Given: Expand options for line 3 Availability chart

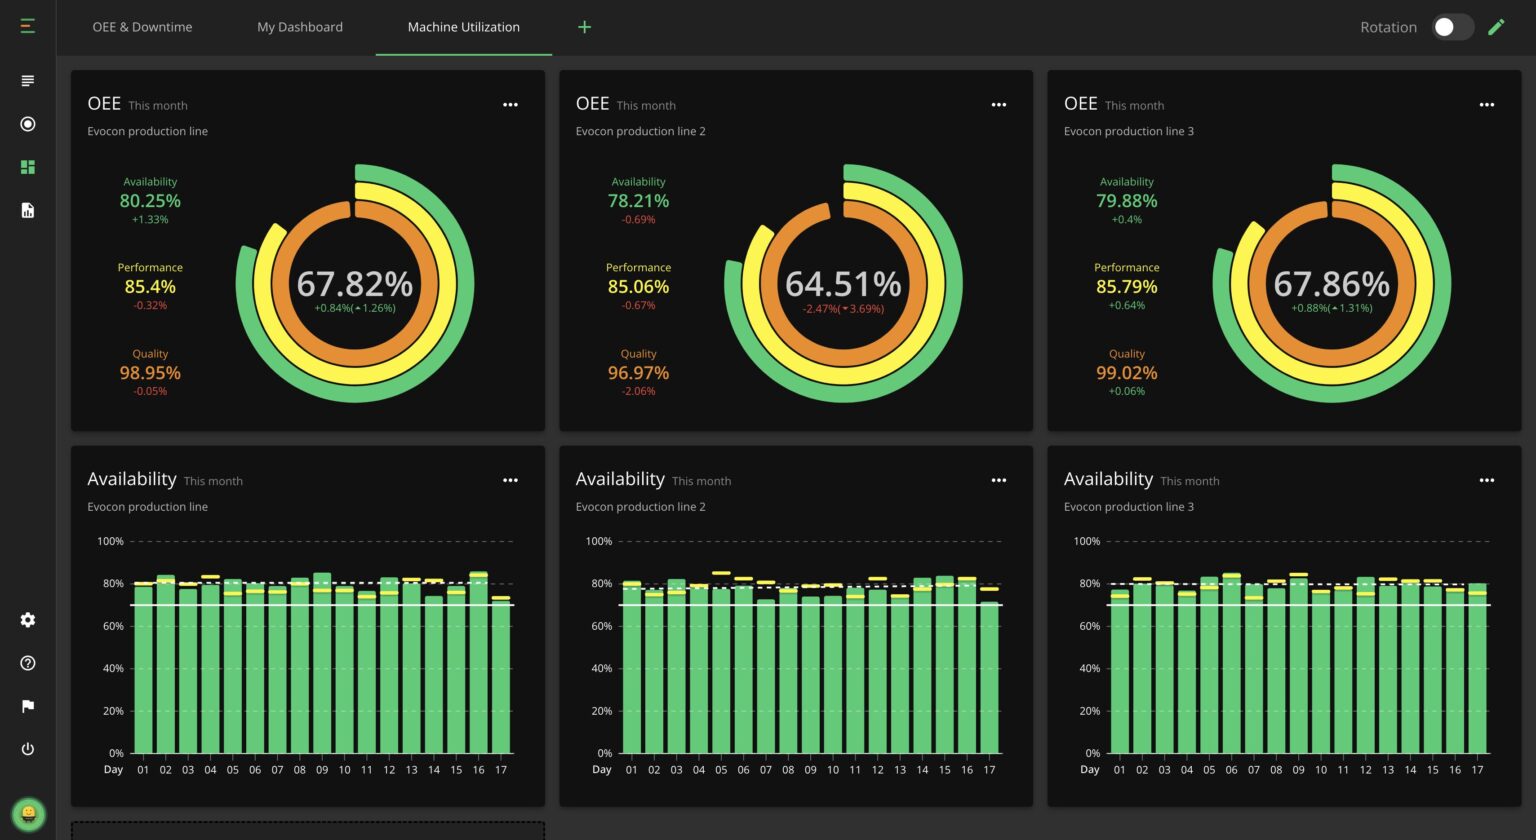Looking at the screenshot, I should tap(1486, 481).
